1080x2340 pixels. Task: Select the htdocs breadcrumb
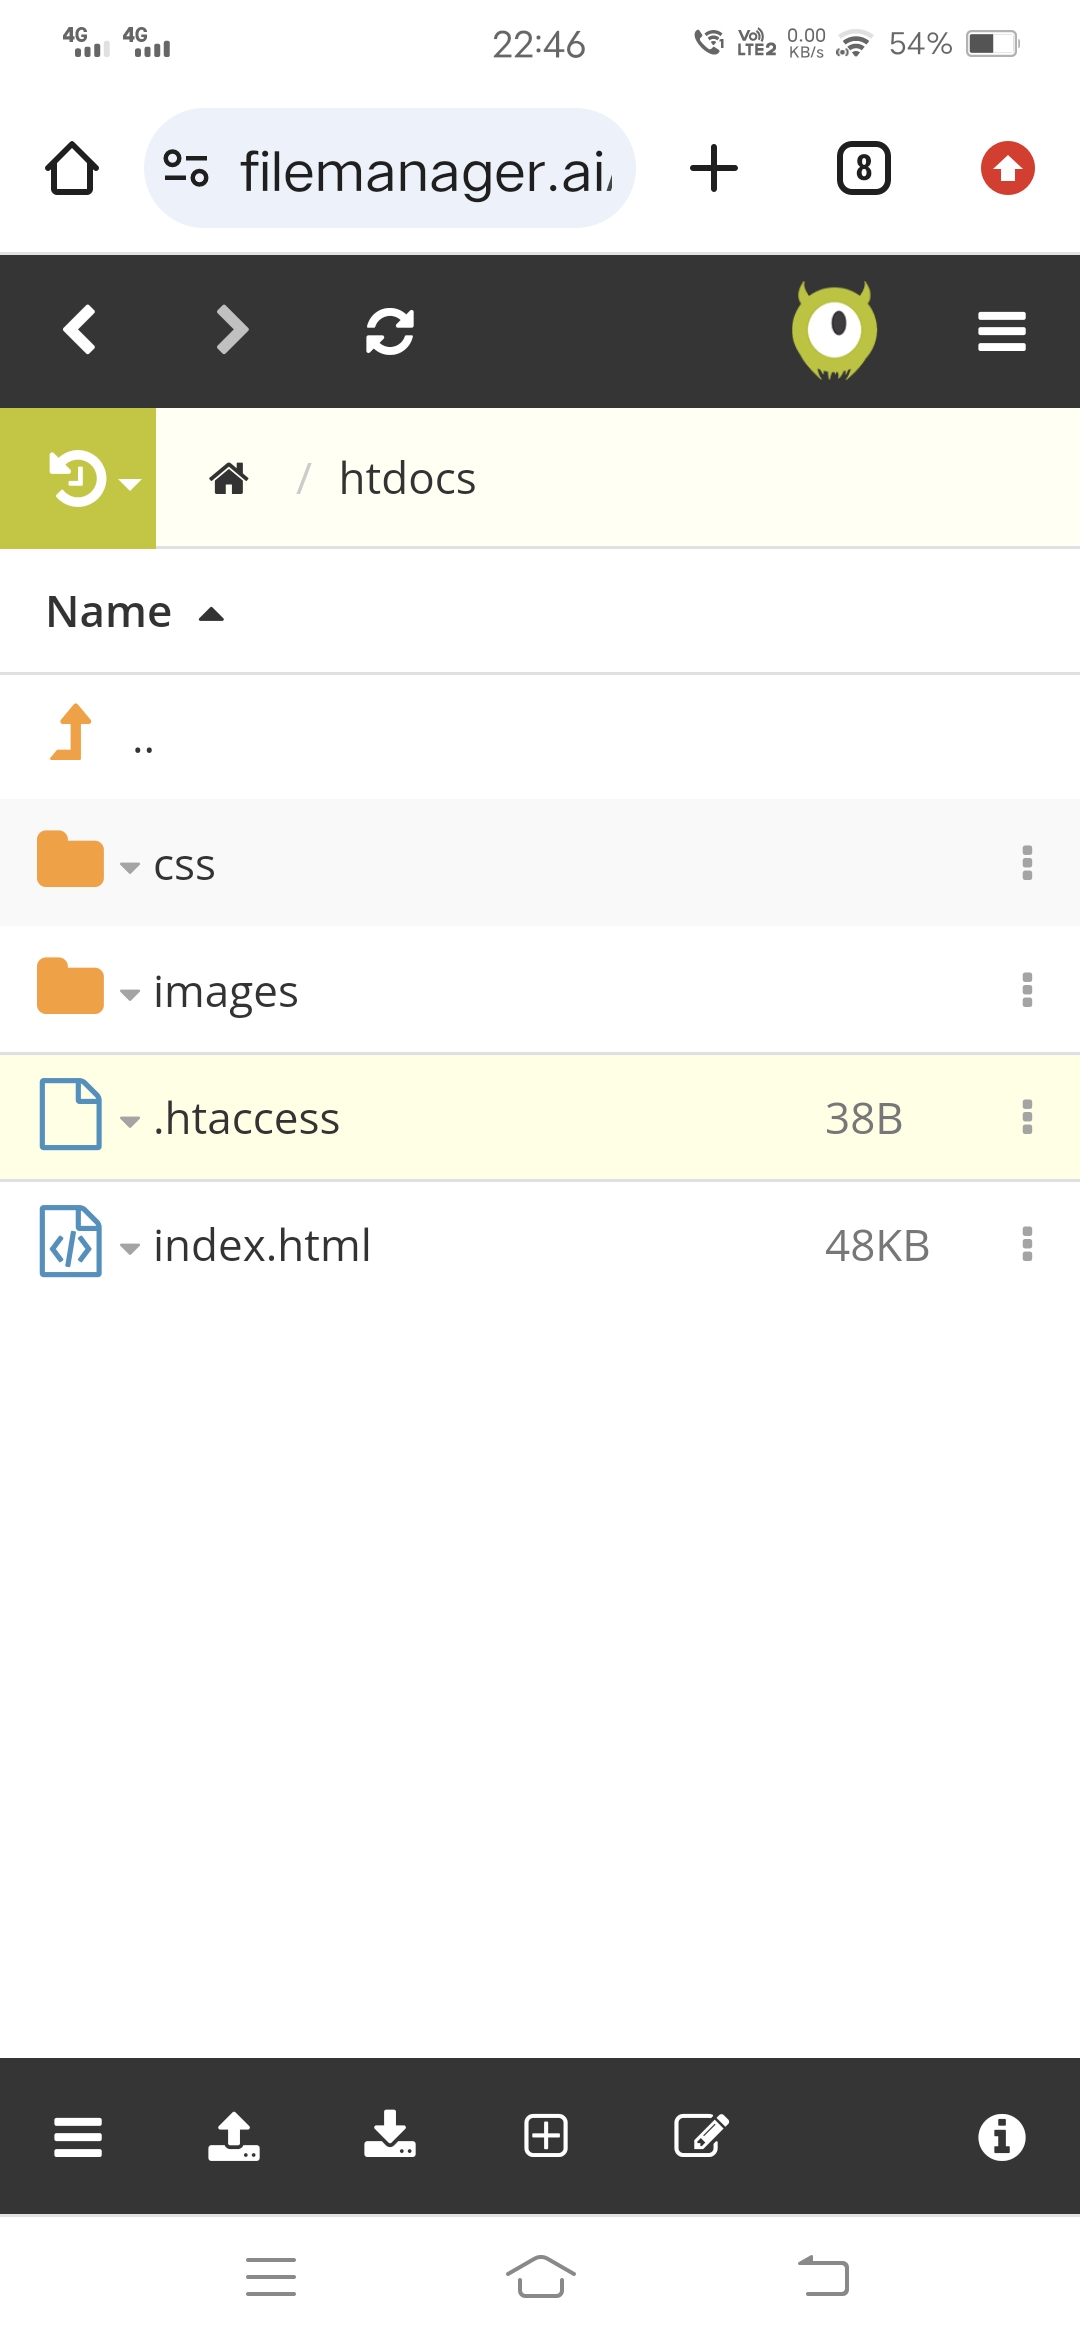pos(407,478)
